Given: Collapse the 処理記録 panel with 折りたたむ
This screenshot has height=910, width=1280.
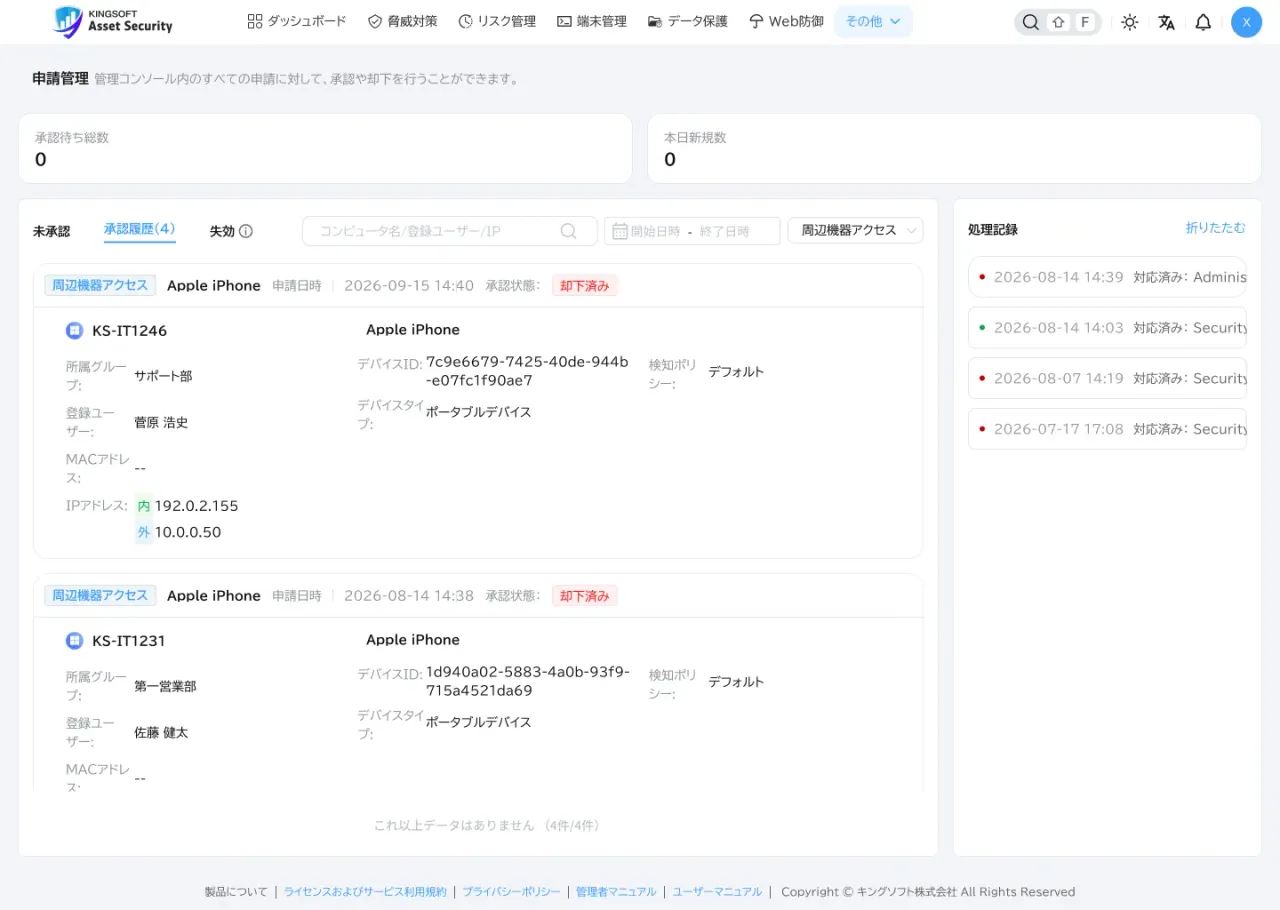Looking at the screenshot, I should 1216,228.
